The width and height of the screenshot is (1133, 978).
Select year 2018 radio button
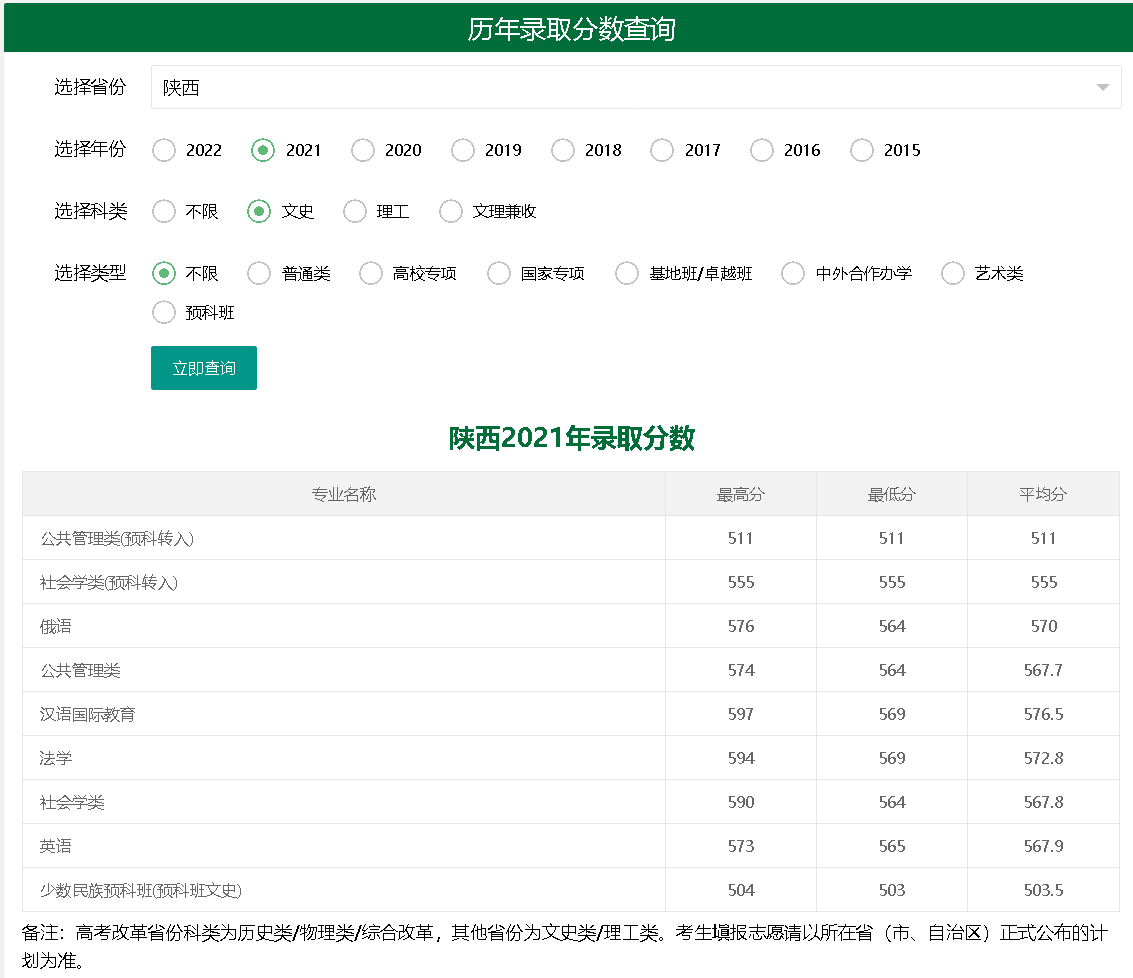coord(562,150)
